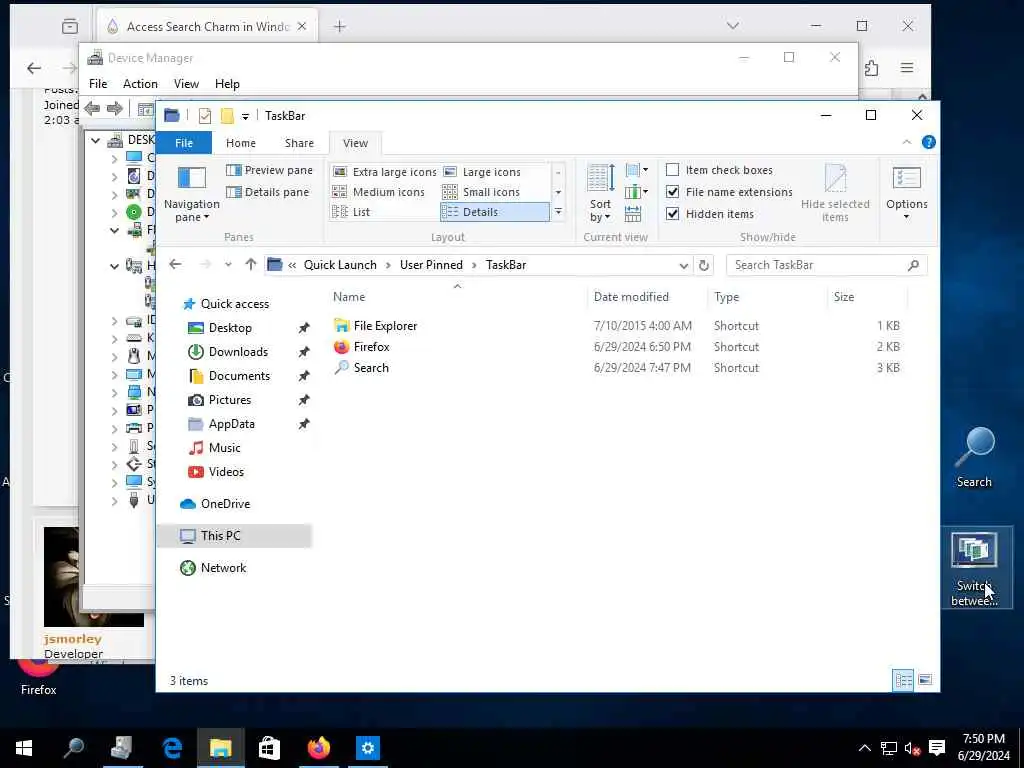
Task: Expand the layout gallery more arrow
Action: point(558,212)
